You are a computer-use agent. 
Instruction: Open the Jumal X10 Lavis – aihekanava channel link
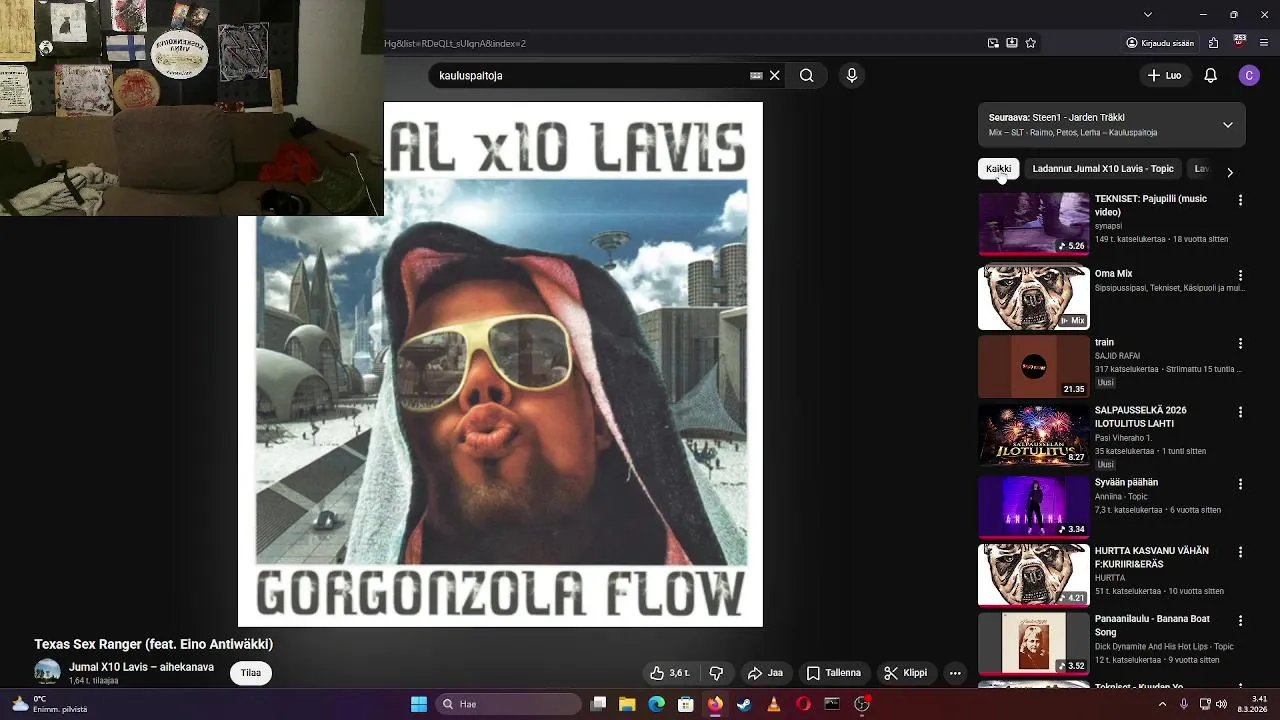click(x=141, y=667)
